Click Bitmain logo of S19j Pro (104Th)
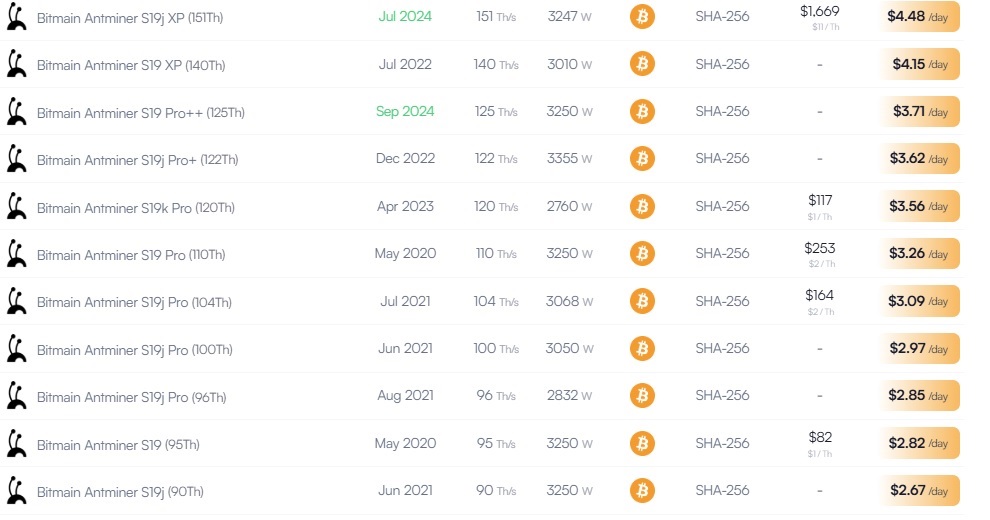The height and width of the screenshot is (520, 990). (x=16, y=301)
